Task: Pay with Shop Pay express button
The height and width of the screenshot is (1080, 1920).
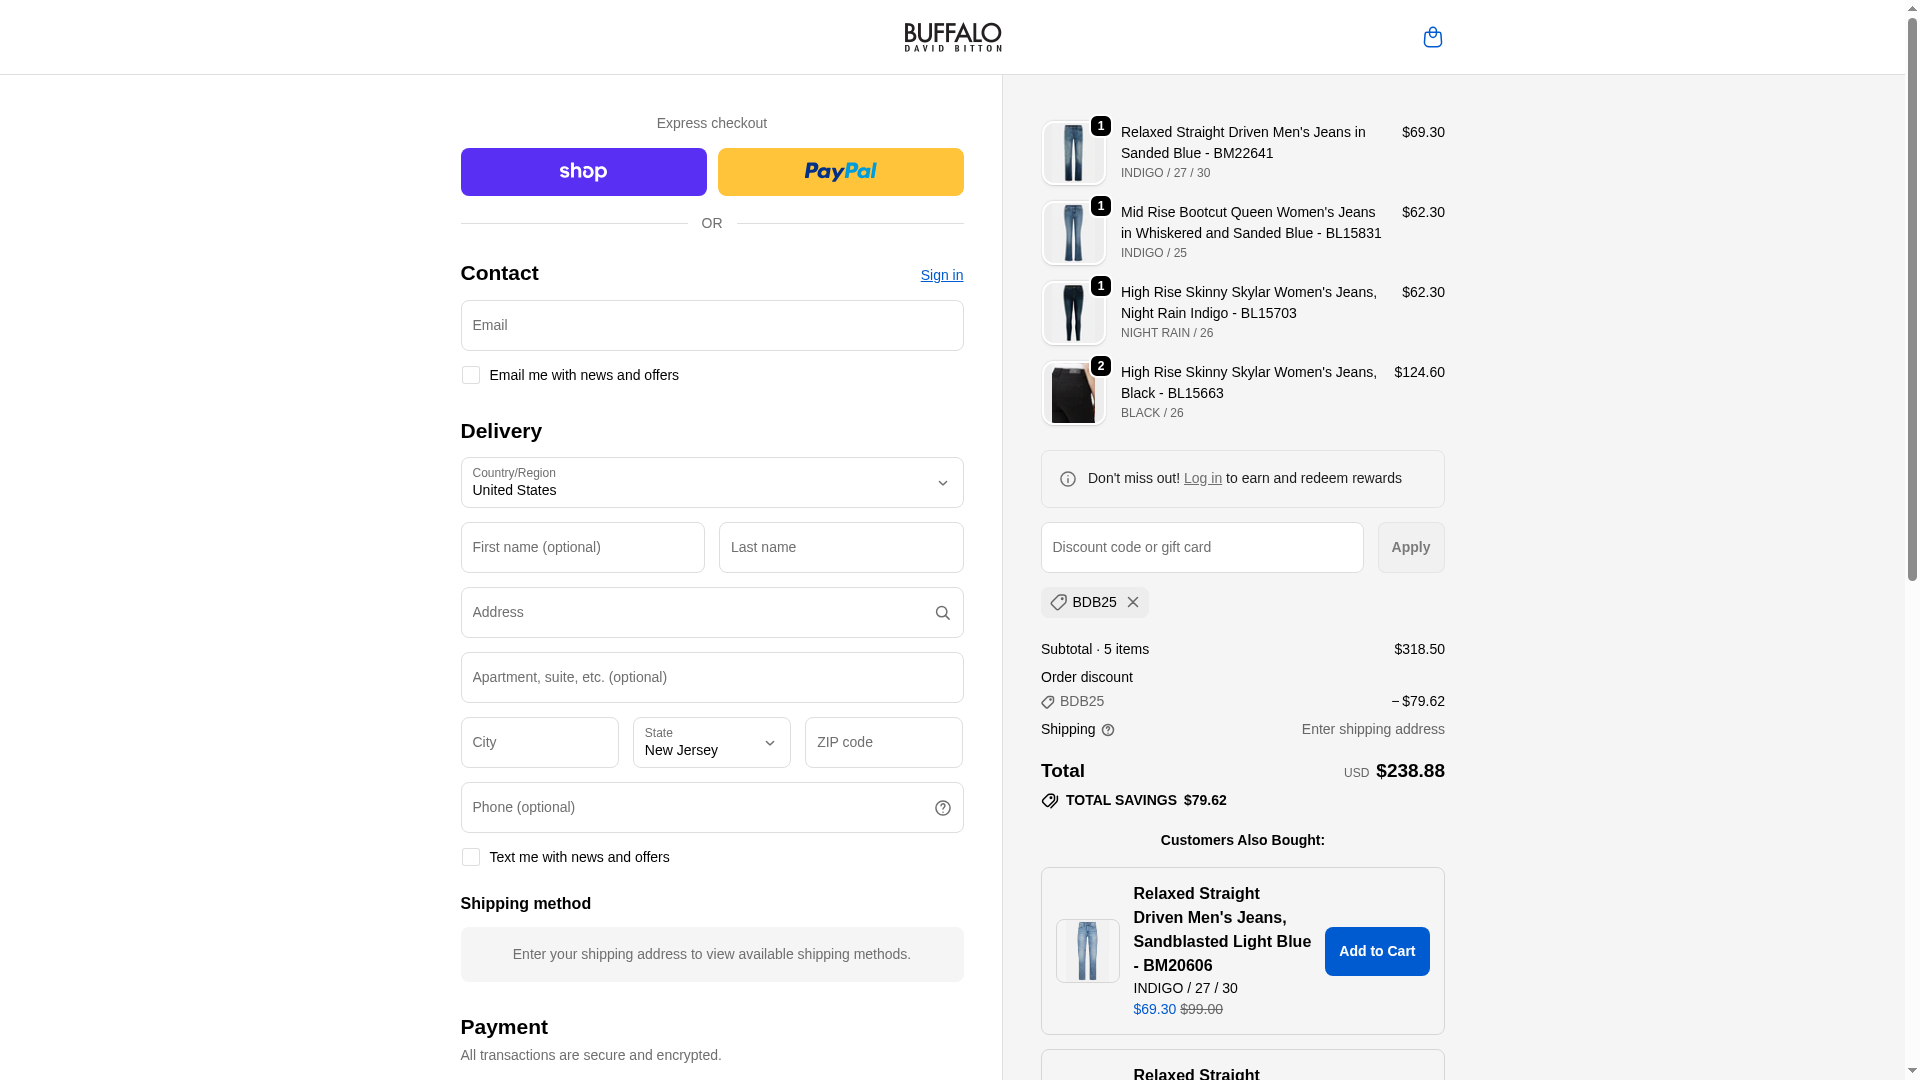Action: click(583, 172)
